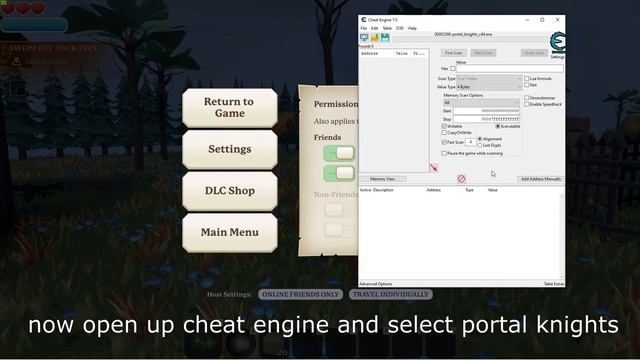
Task: Open Memory View
Action: pyautogui.click(x=382, y=179)
